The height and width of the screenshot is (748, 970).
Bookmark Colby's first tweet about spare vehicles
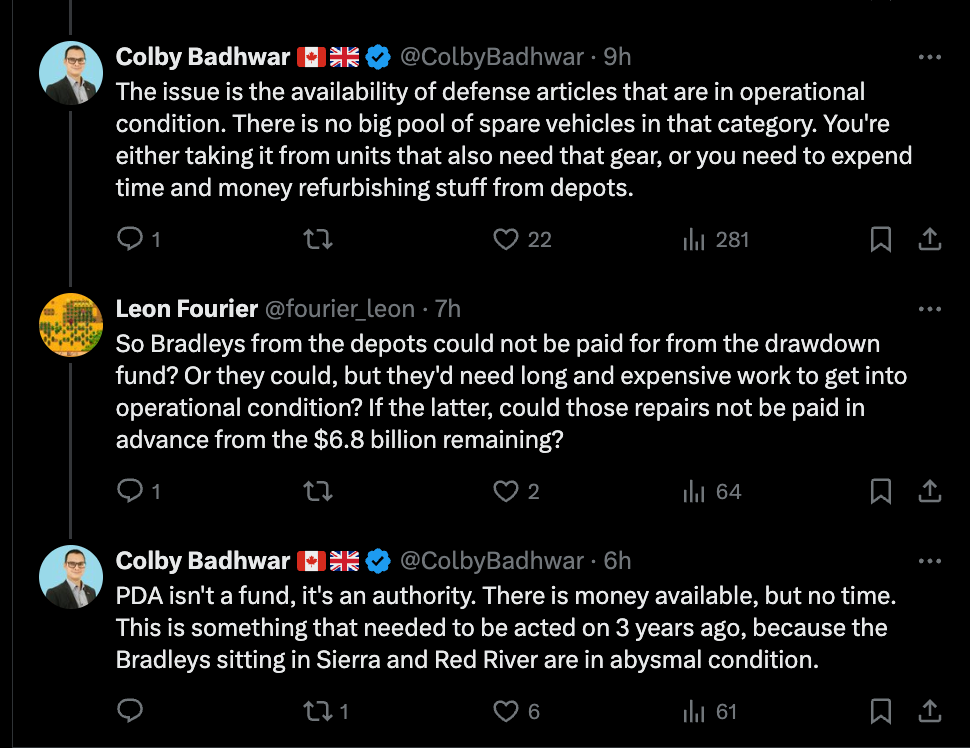(881, 240)
